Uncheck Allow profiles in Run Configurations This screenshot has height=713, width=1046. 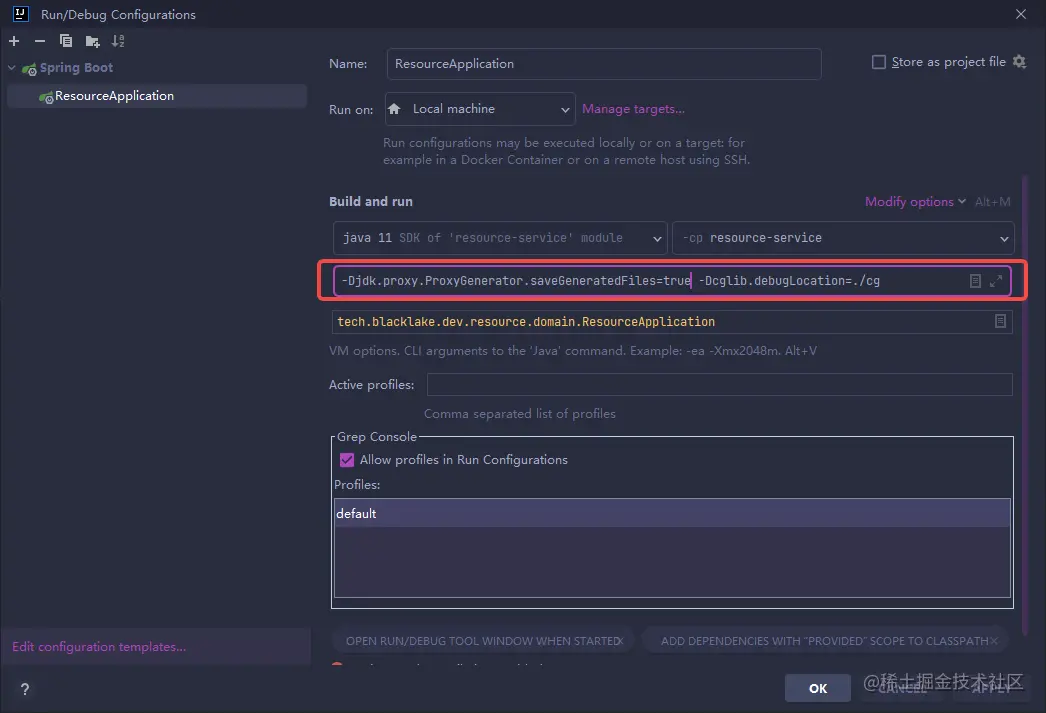[347, 460]
